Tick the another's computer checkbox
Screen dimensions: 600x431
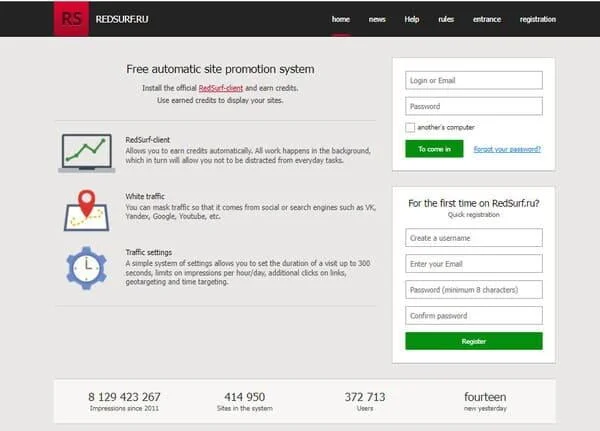pyautogui.click(x=410, y=127)
